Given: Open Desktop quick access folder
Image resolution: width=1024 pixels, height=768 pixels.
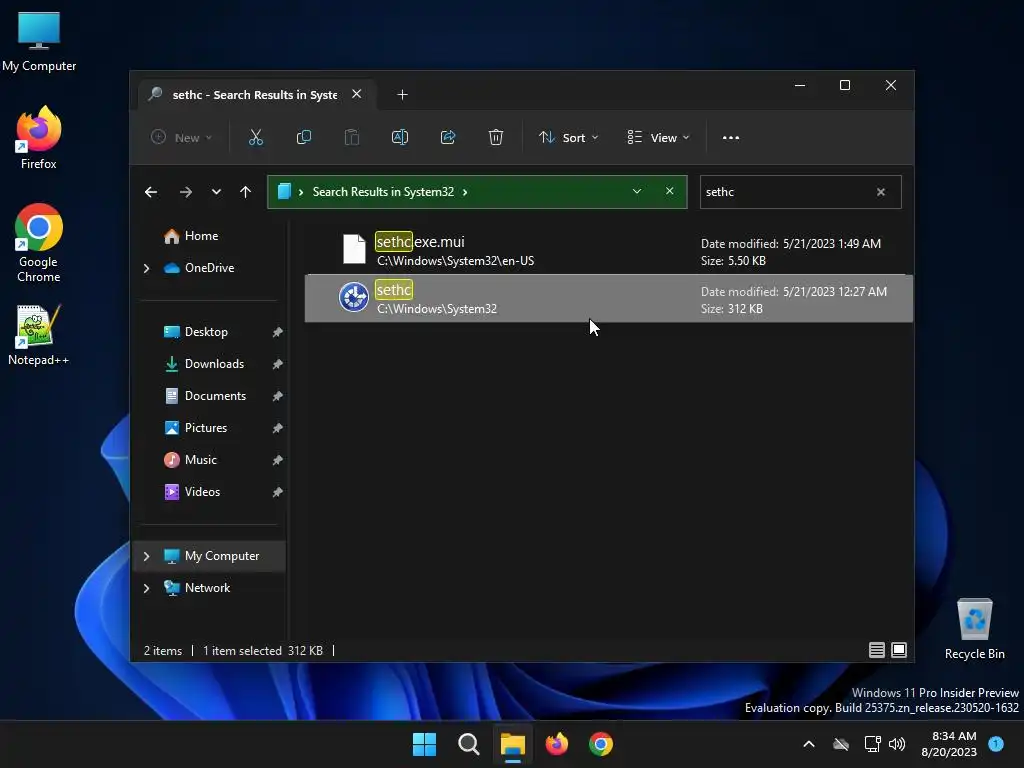Looking at the screenshot, I should [x=206, y=332].
